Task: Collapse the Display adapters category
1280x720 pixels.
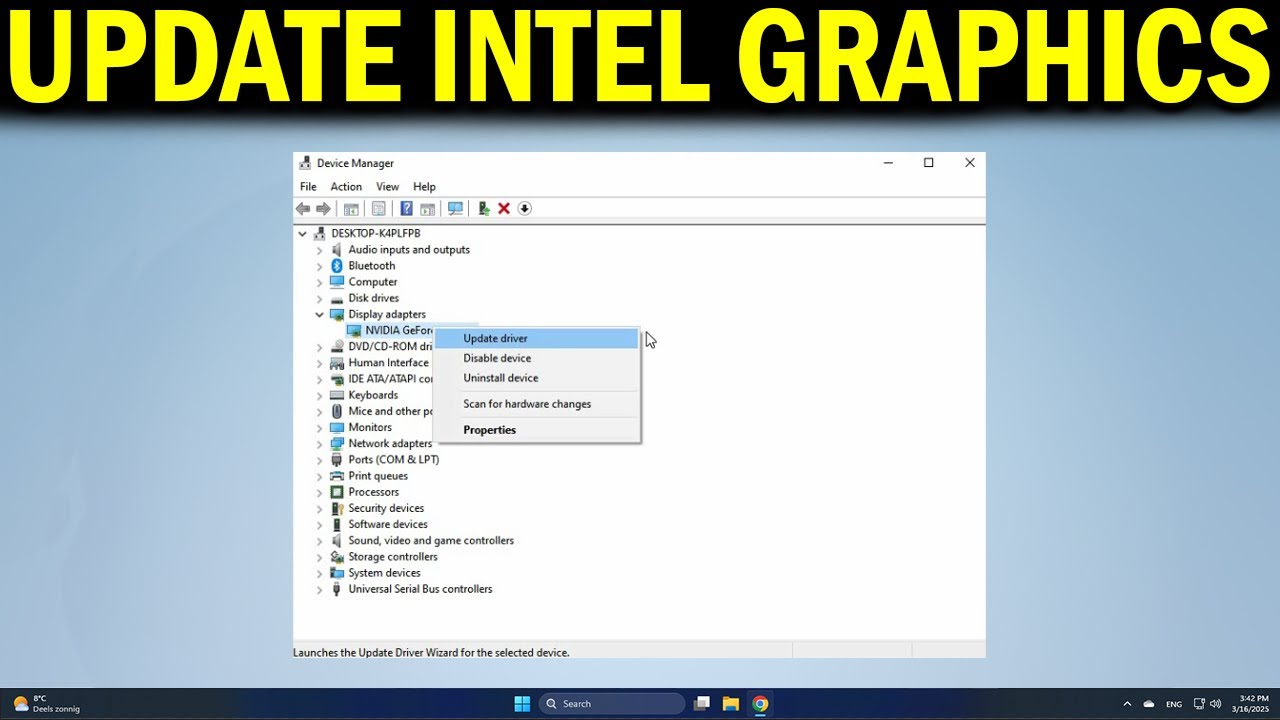Action: pyautogui.click(x=320, y=314)
